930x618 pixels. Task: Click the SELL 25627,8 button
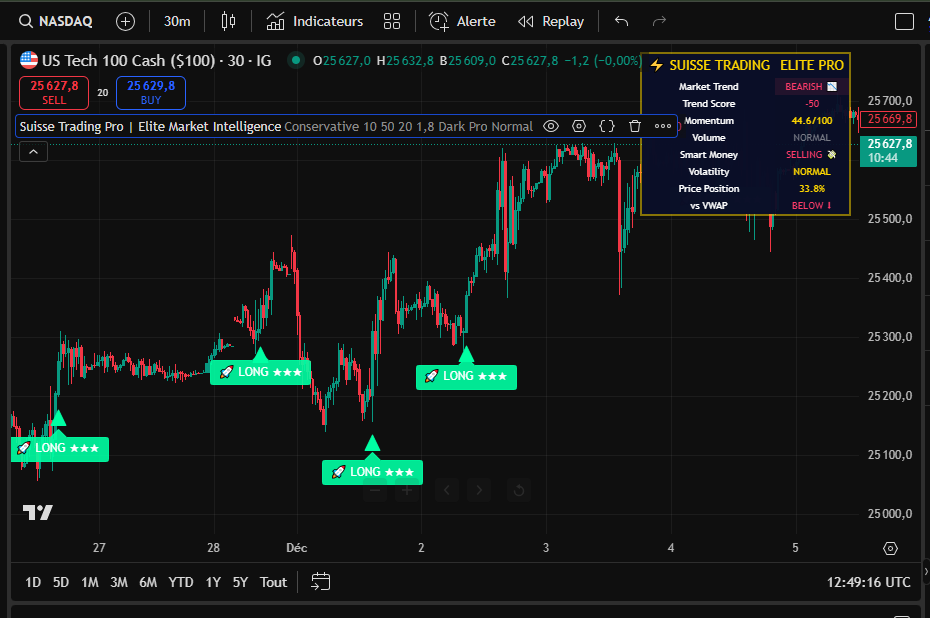tap(54, 92)
